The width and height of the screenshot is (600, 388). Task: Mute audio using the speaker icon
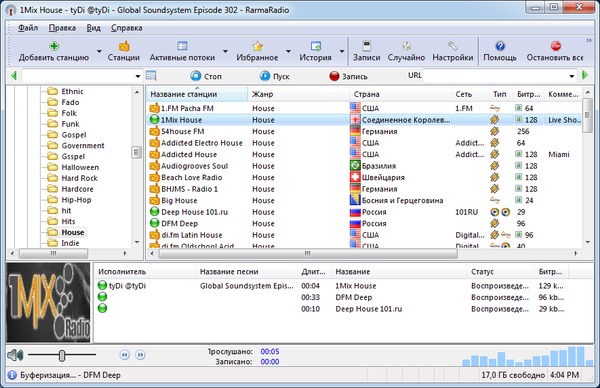pos(15,355)
